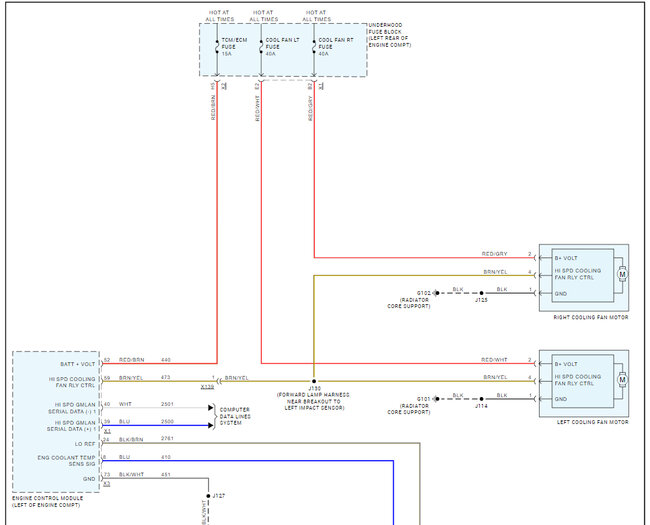This screenshot has width=650, height=525.
Task: Select HI SPD GMLAN SERIAL DATA (-) 1
Action: click(x=72, y=408)
